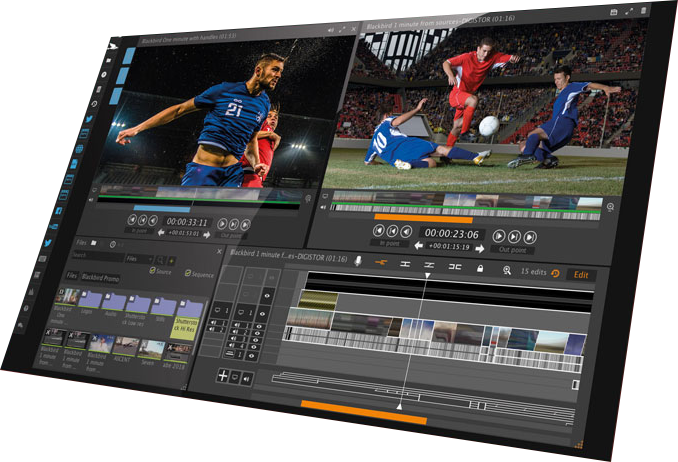Select the Files breadcrumb tab
The width and height of the screenshot is (678, 462).
coord(72,275)
